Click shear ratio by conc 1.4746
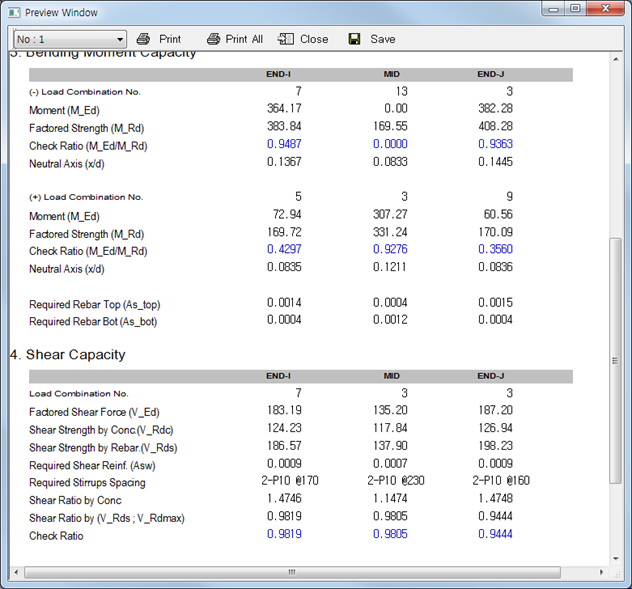632x589 pixels. tap(284, 498)
